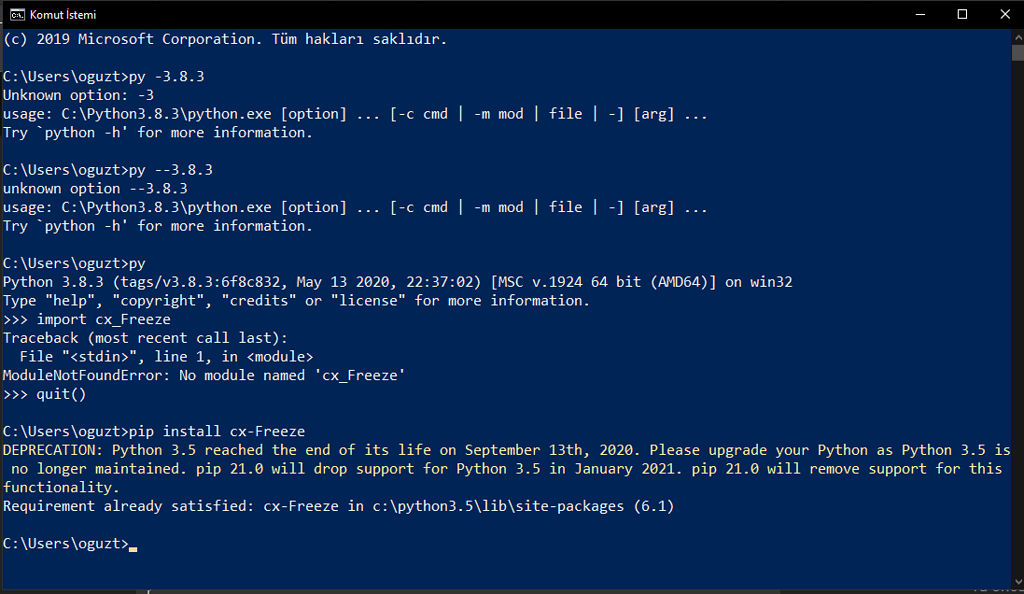Click the 'py --3.8.3' command text
This screenshot has width=1024, height=594.
click(x=170, y=170)
